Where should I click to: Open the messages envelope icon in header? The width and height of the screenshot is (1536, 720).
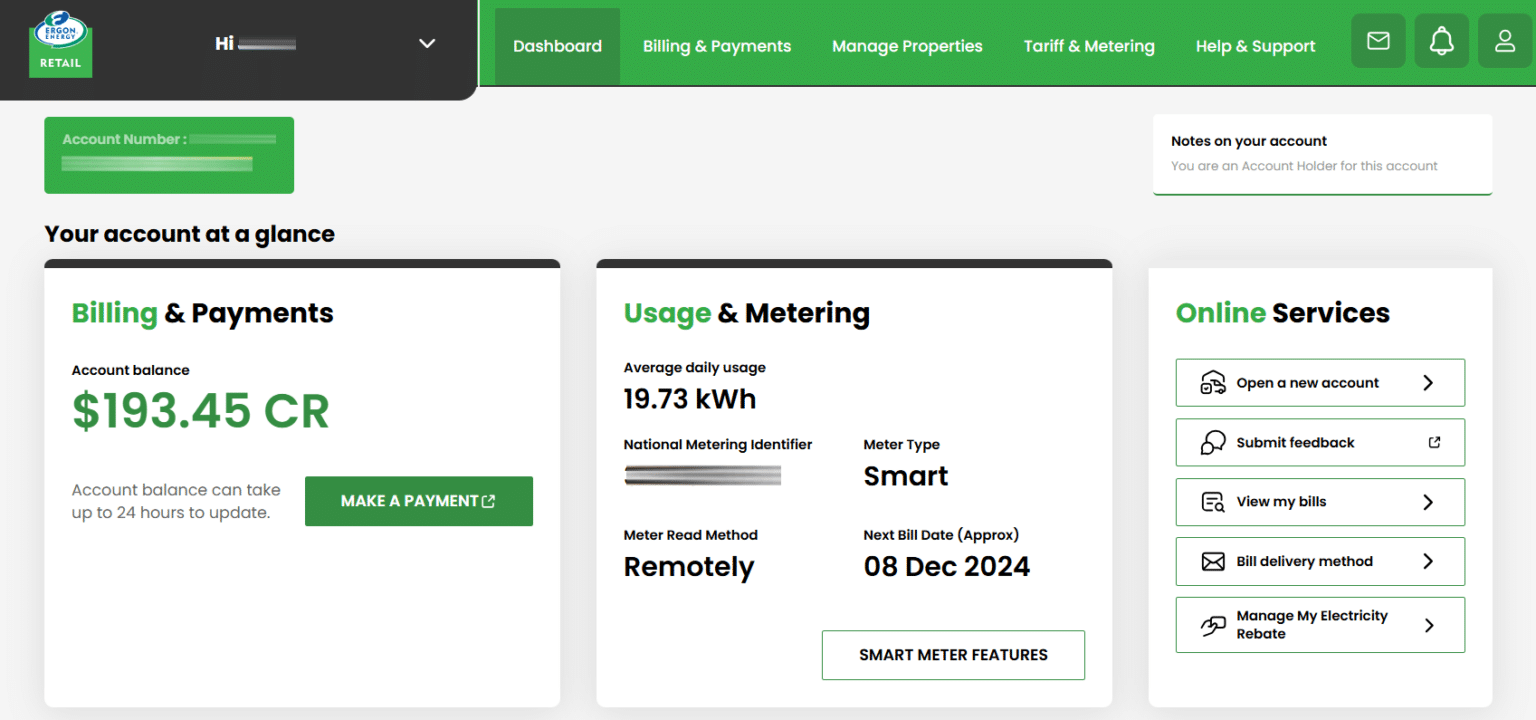coord(1378,41)
